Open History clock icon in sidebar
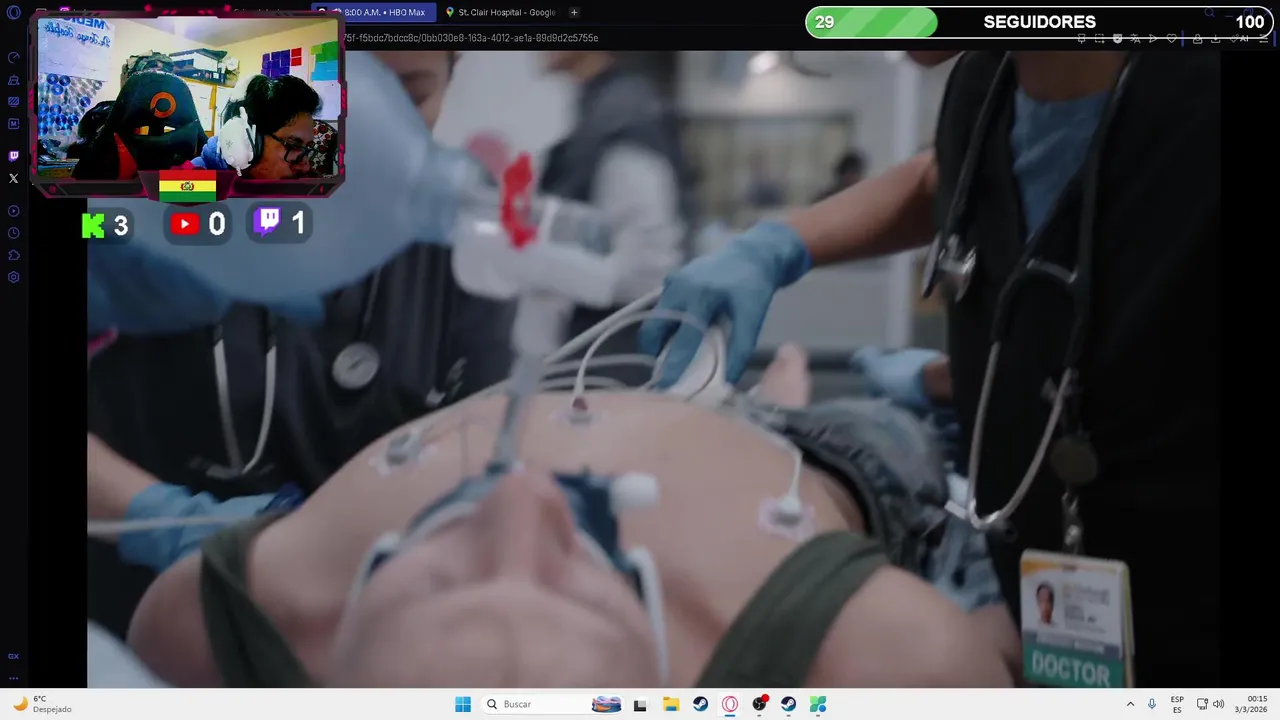Image resolution: width=1280 pixels, height=720 pixels. (13, 233)
